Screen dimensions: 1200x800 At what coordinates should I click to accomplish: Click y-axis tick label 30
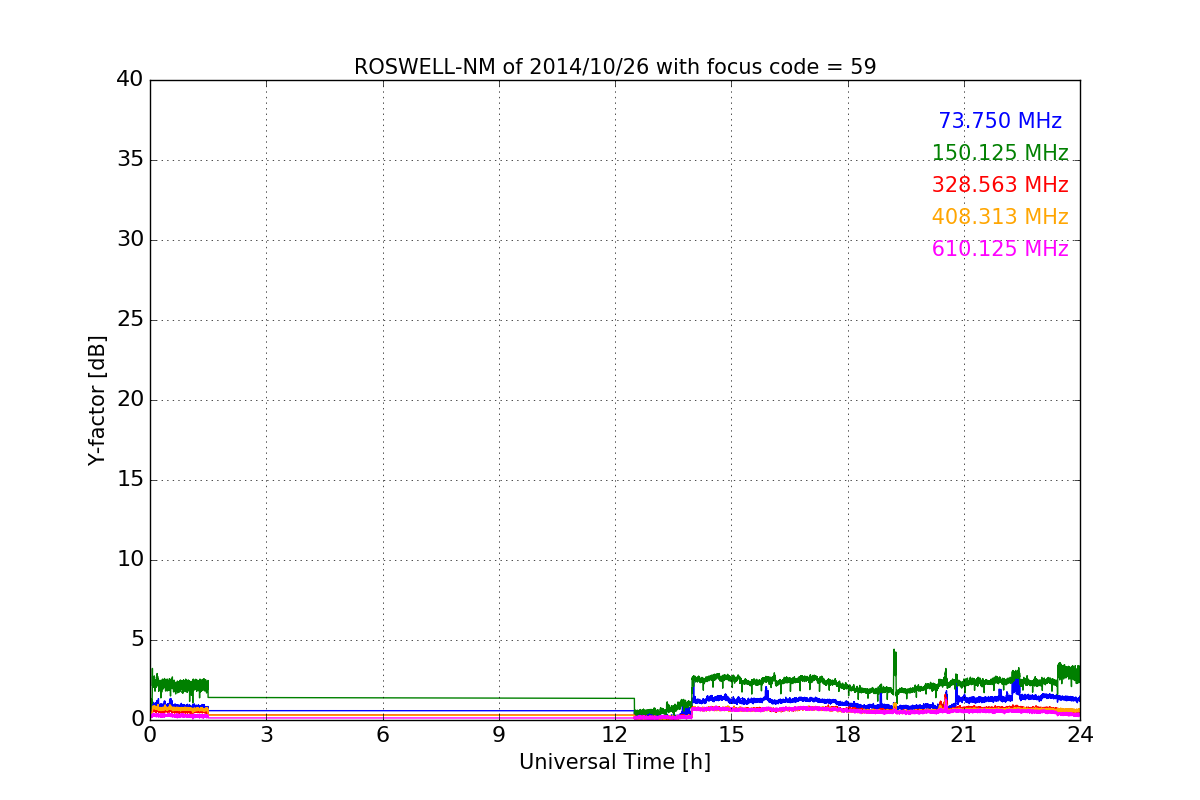point(130,240)
